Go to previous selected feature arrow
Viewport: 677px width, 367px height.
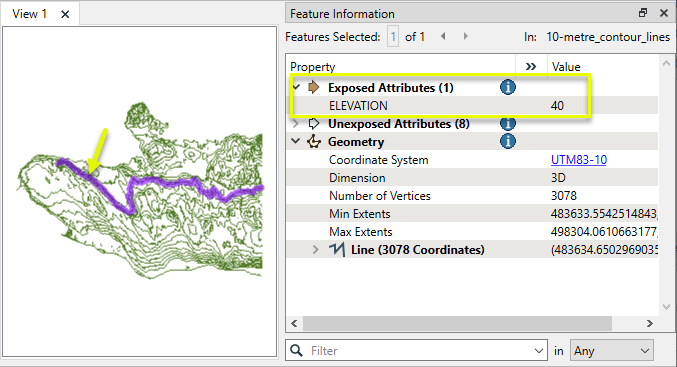click(443, 37)
